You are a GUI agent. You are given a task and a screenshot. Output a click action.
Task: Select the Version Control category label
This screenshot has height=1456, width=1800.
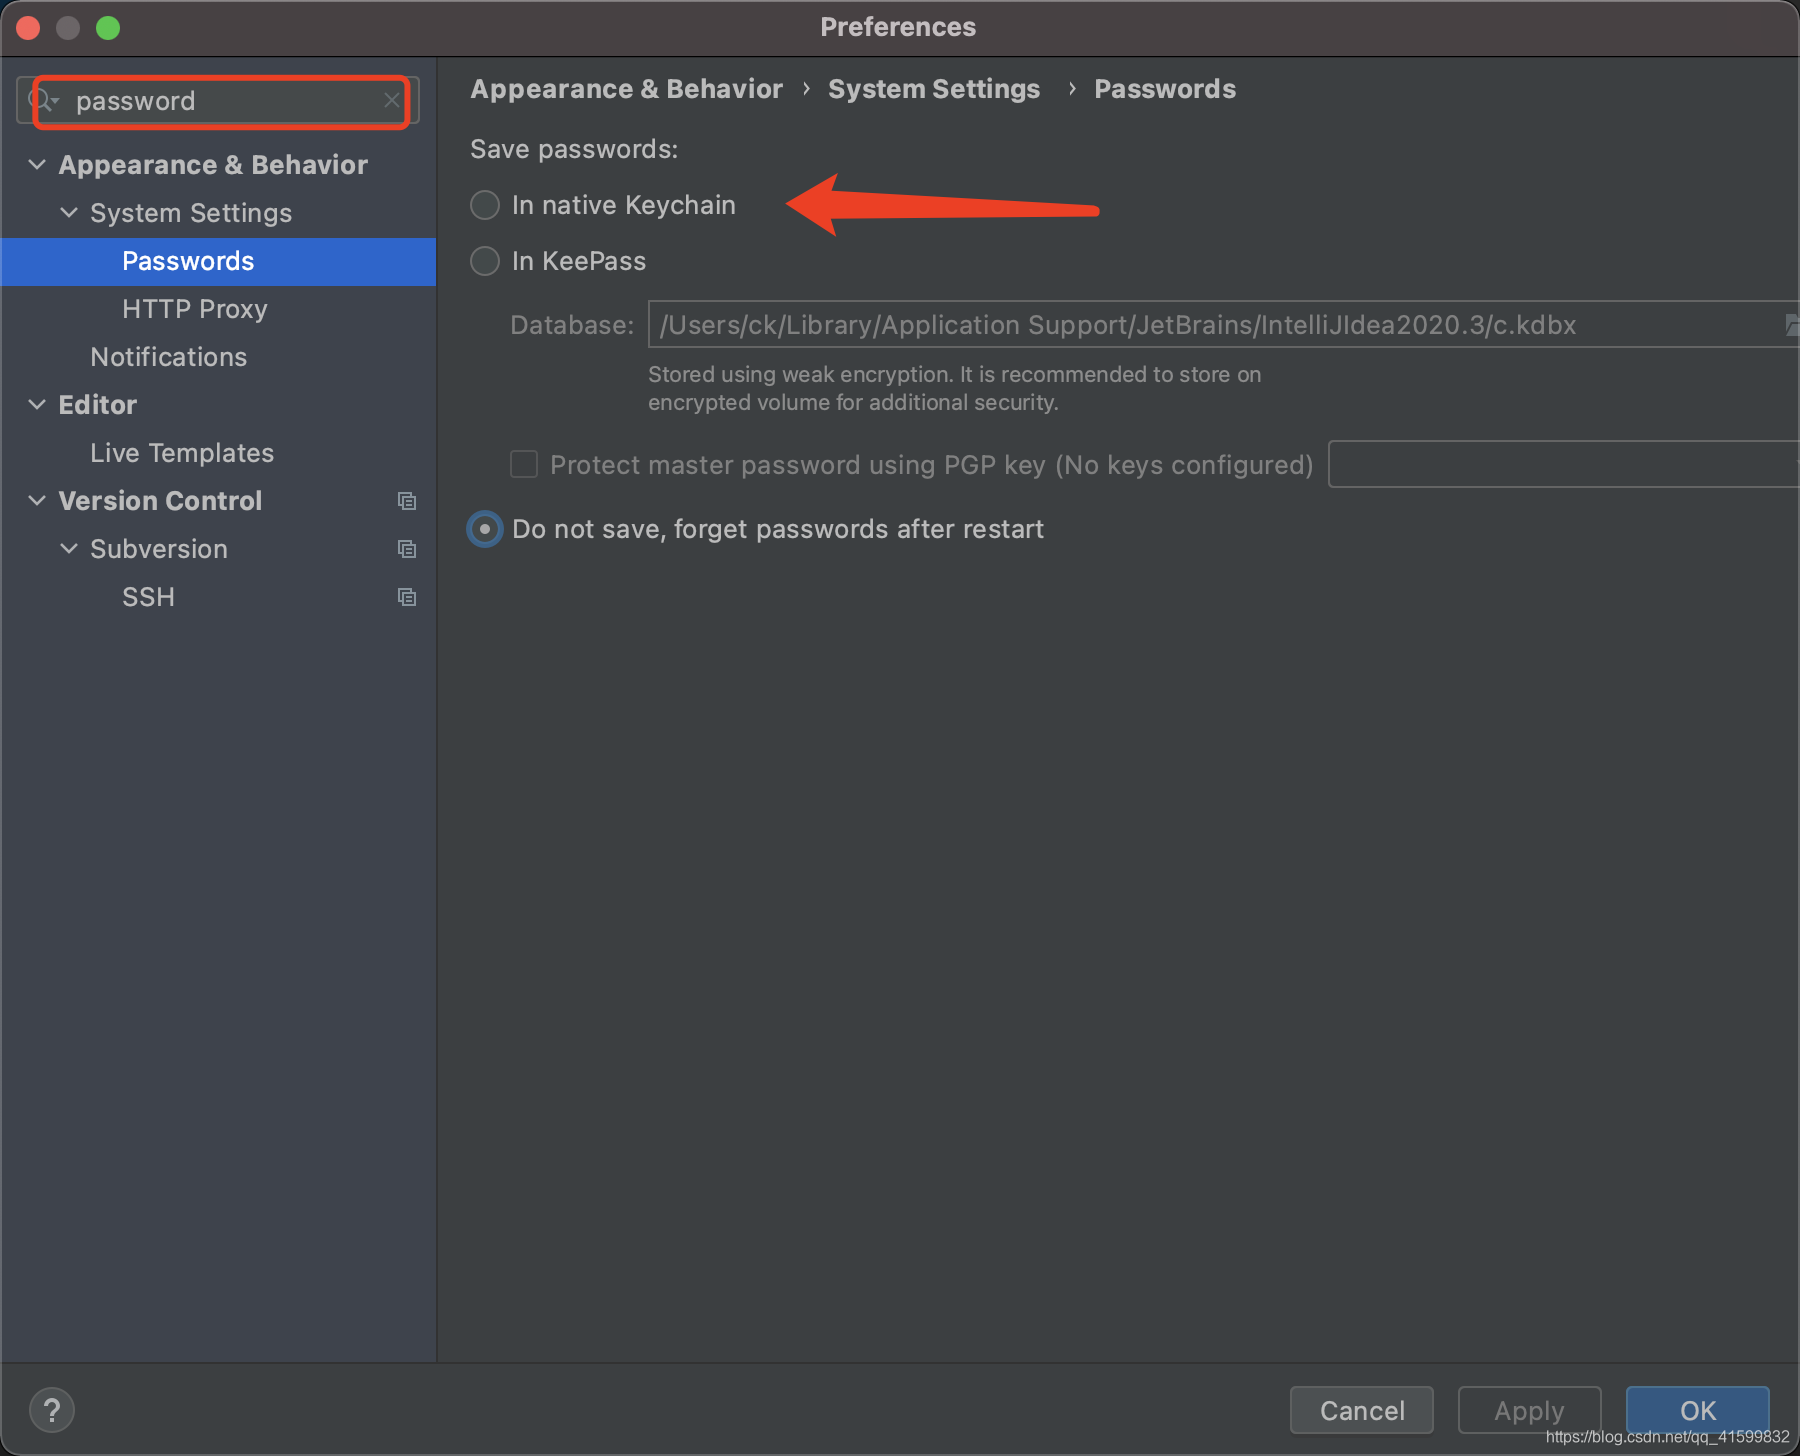coord(160,501)
